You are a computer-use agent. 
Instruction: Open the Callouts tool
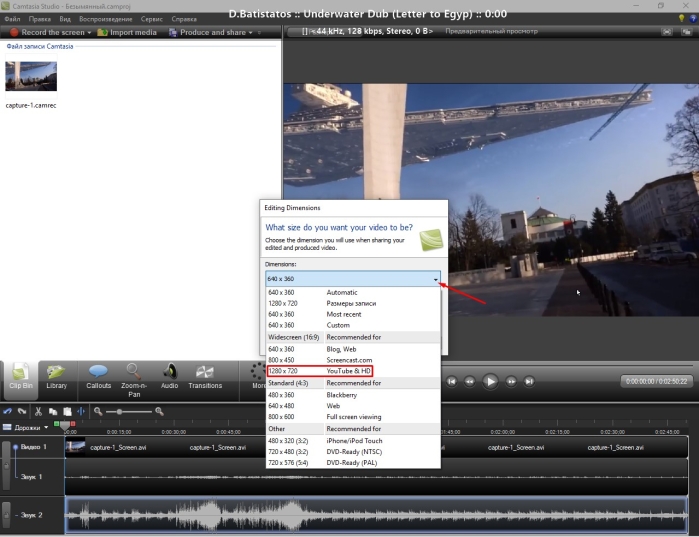[x=99, y=378]
